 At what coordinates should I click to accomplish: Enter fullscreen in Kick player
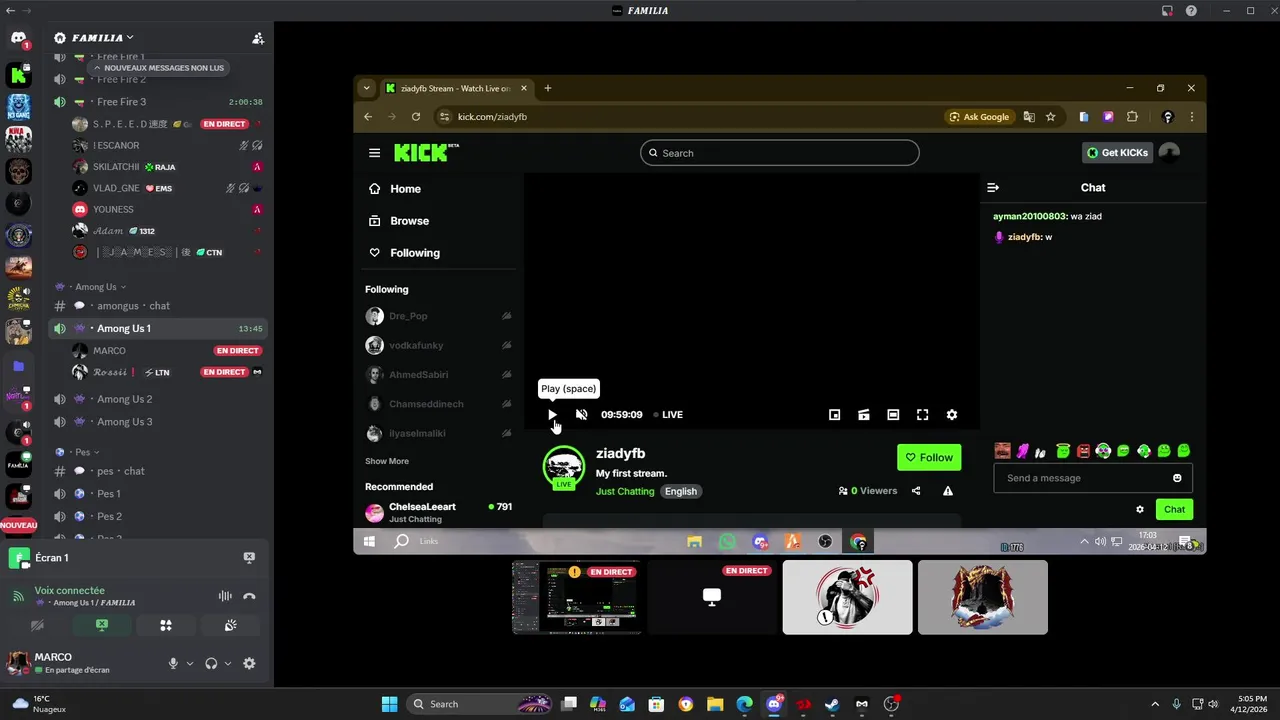[x=922, y=414]
